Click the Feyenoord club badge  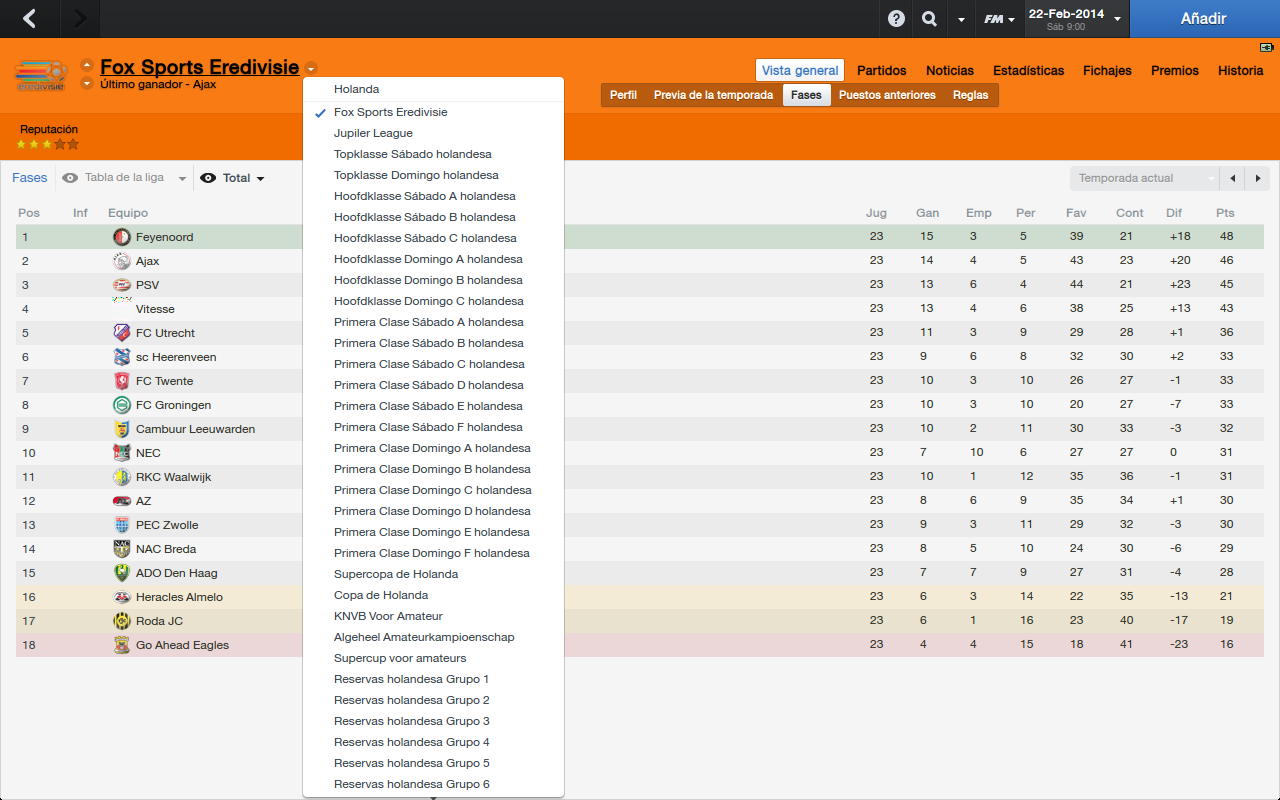(122, 237)
